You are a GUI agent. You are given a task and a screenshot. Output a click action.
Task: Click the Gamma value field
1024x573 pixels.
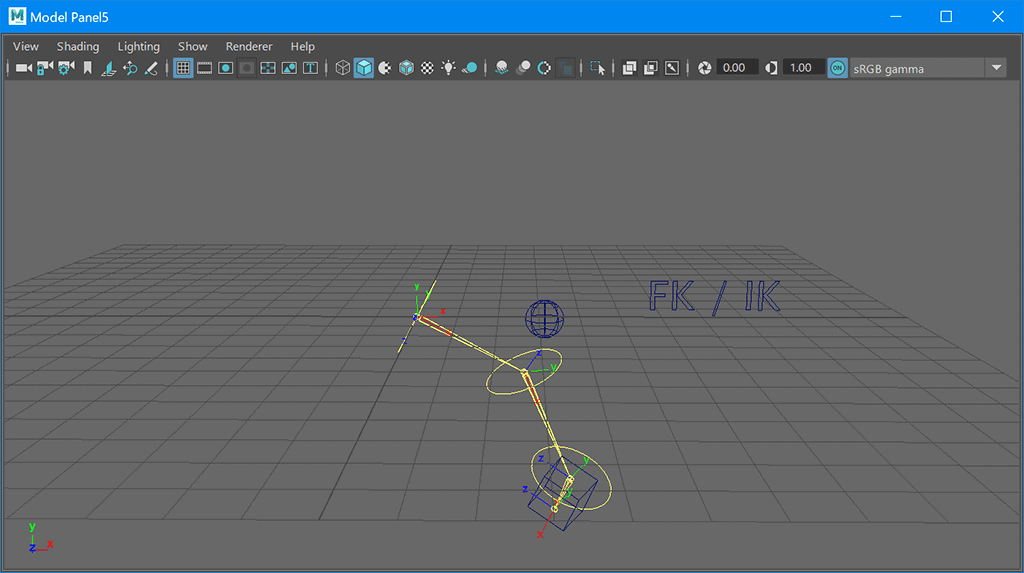(803, 68)
